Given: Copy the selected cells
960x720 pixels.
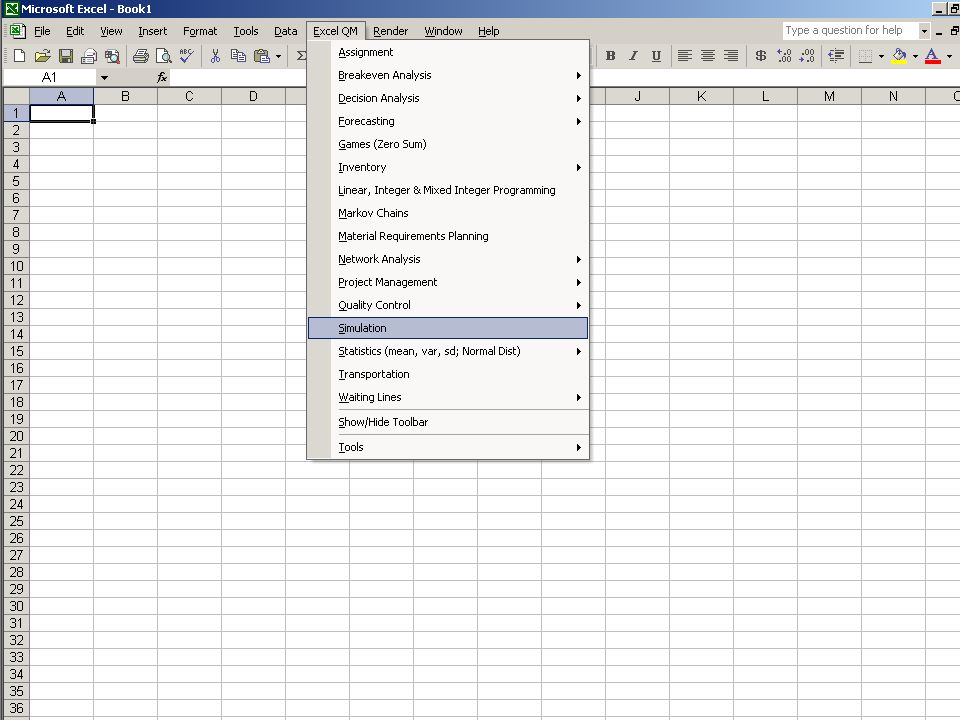Looking at the screenshot, I should click(x=238, y=56).
